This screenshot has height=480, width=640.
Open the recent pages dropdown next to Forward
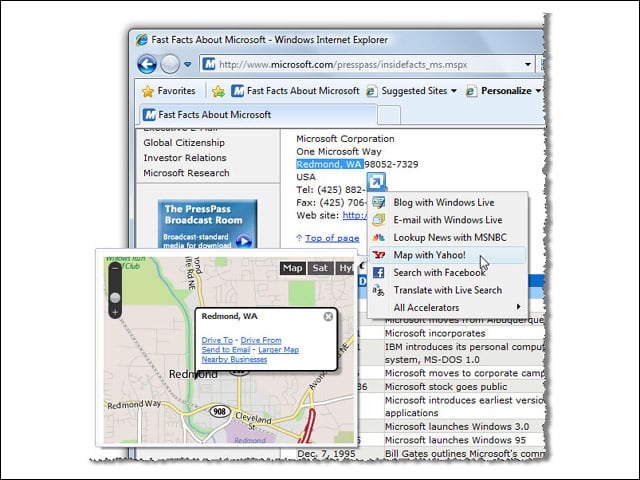[x=187, y=64]
